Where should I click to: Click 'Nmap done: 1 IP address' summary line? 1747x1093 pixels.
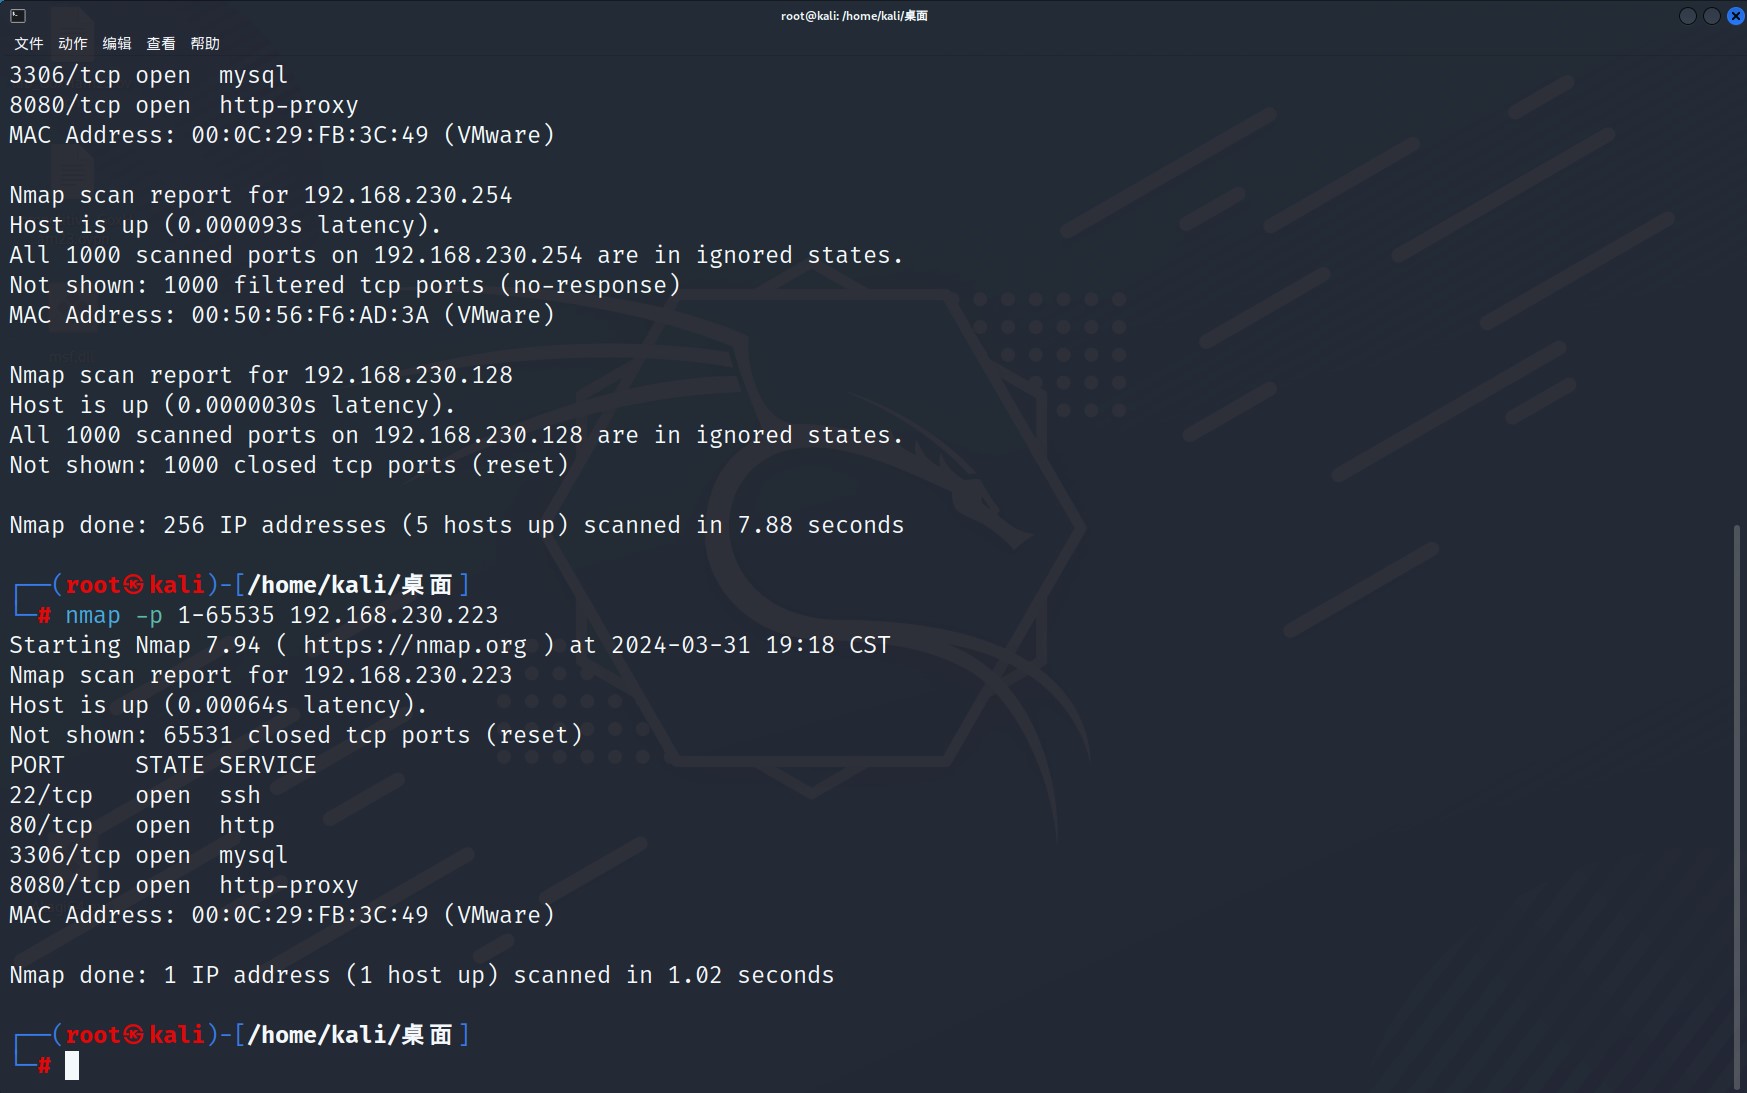click(422, 975)
